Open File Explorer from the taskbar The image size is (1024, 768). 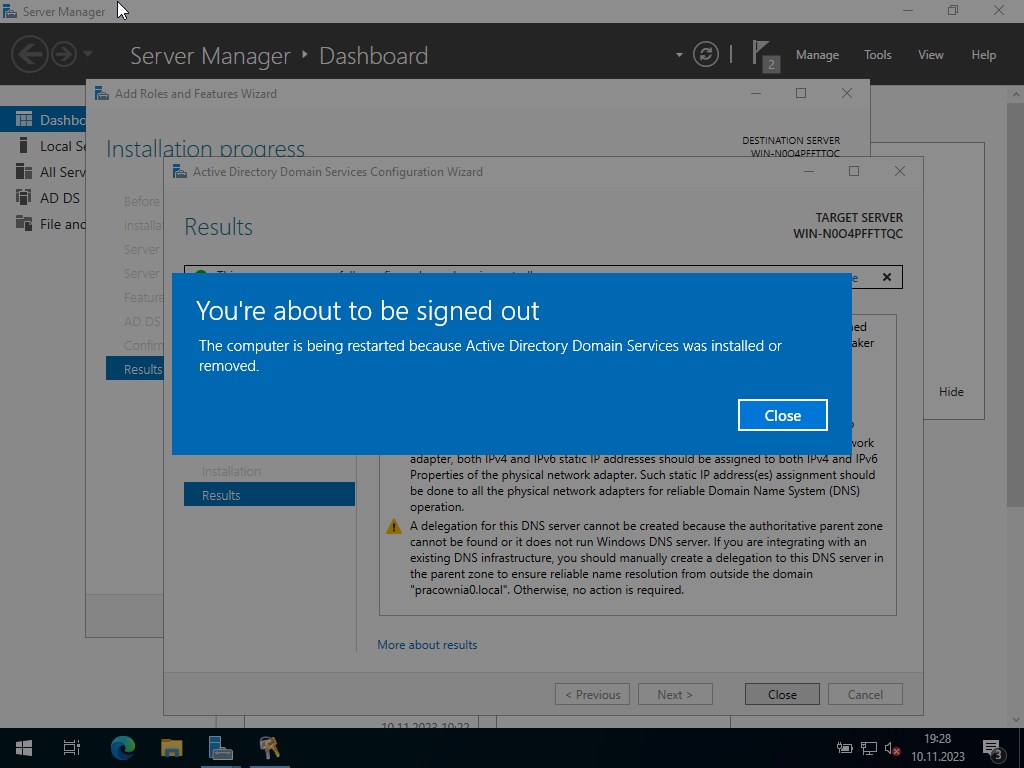pyautogui.click(x=172, y=748)
